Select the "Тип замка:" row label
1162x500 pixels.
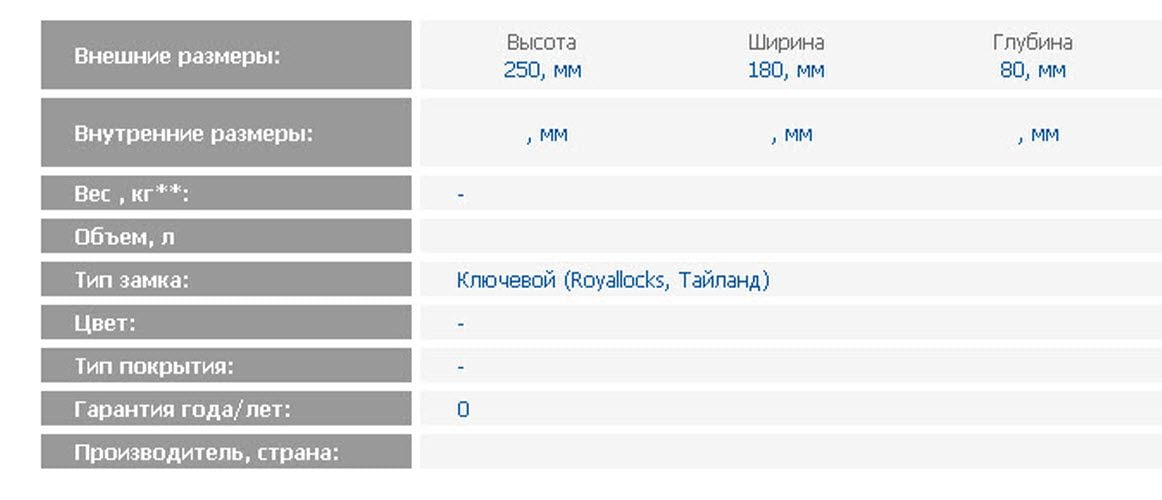(131, 281)
